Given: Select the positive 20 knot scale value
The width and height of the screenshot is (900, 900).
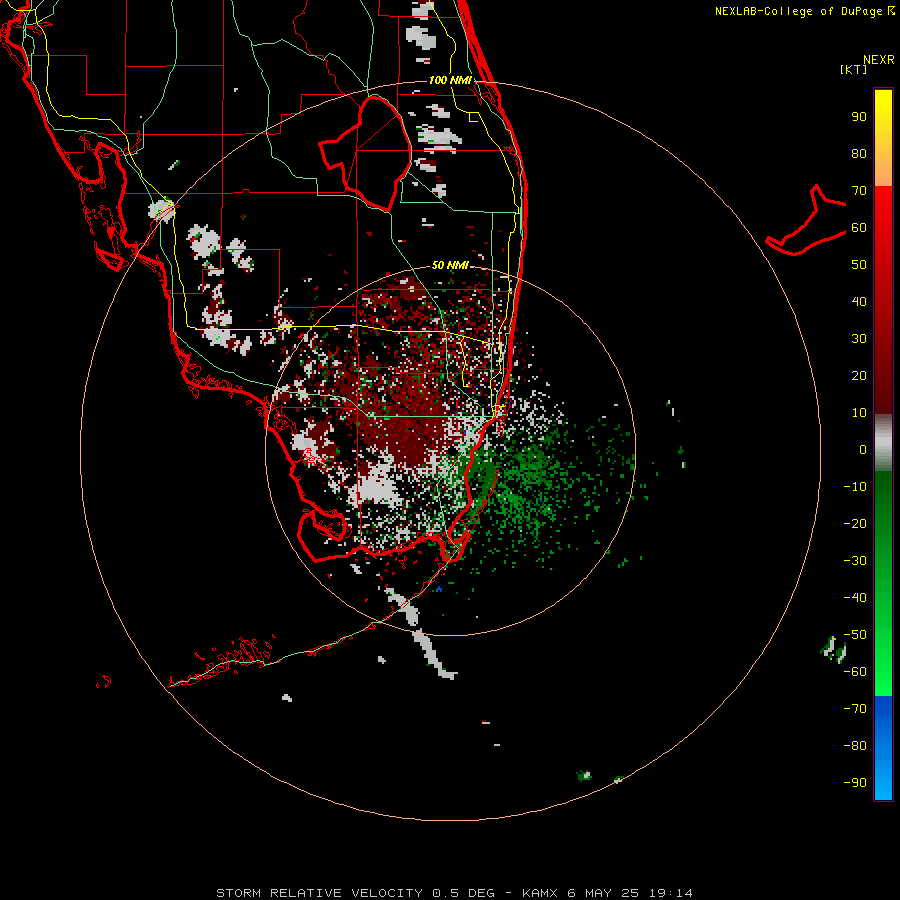Looking at the screenshot, I should coord(859,375).
